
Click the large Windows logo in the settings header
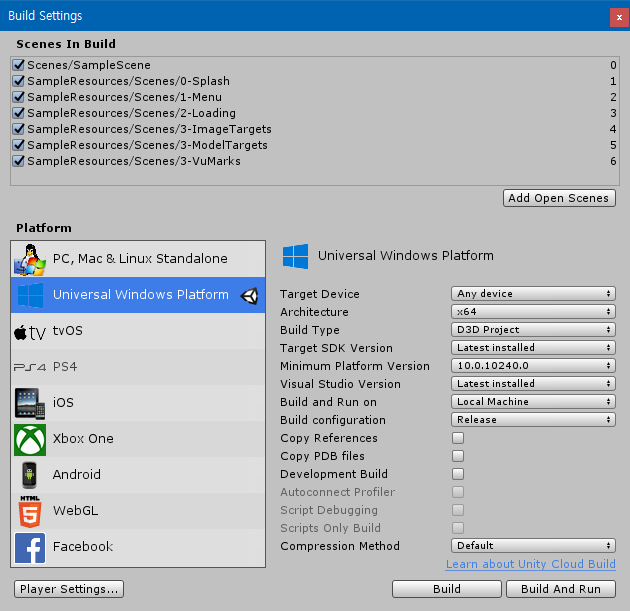click(x=295, y=256)
